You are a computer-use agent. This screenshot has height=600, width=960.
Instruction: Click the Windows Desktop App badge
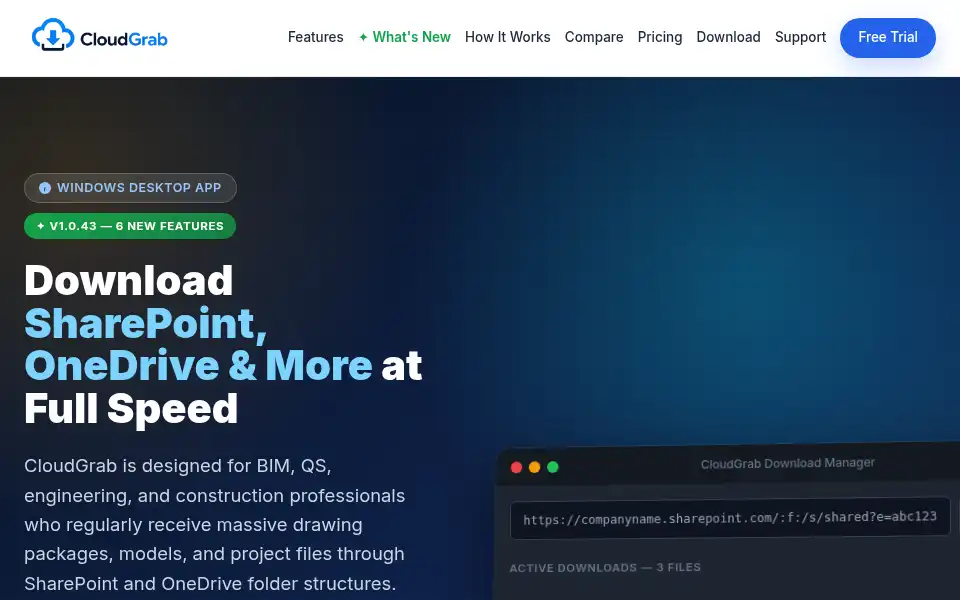coord(130,188)
